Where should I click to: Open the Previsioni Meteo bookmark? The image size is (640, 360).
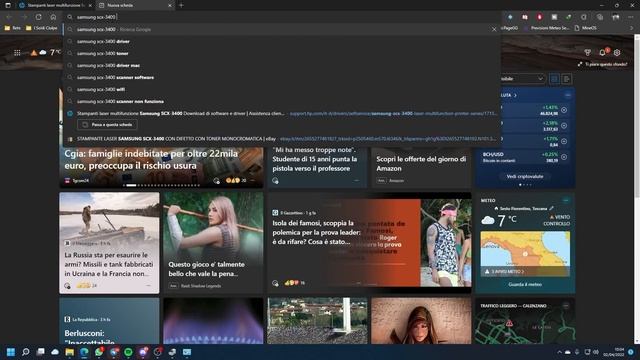click(546, 28)
